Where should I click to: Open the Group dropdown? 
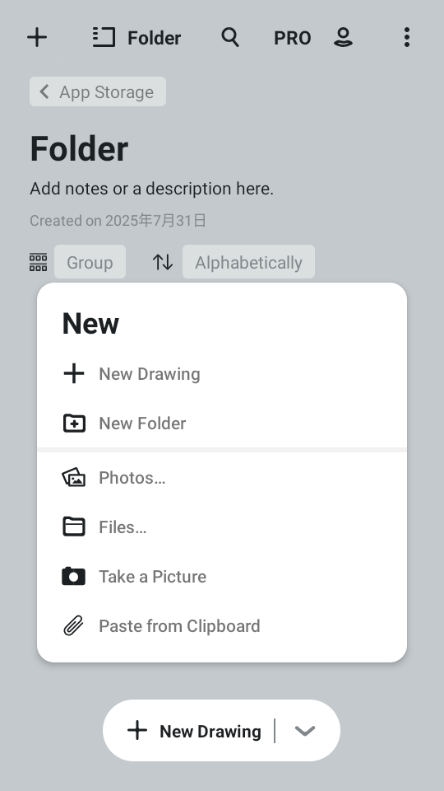pyautogui.click(x=90, y=262)
